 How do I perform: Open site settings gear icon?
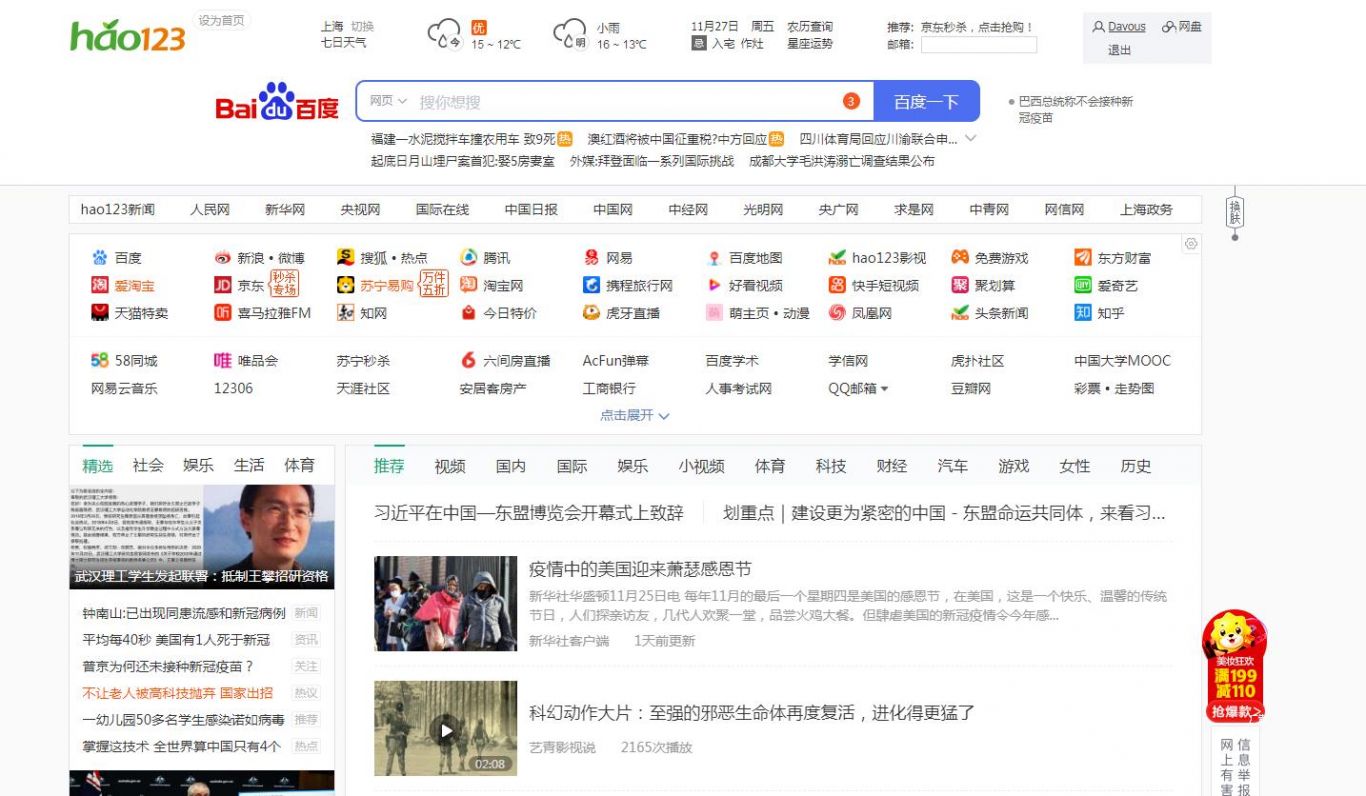(x=1190, y=244)
